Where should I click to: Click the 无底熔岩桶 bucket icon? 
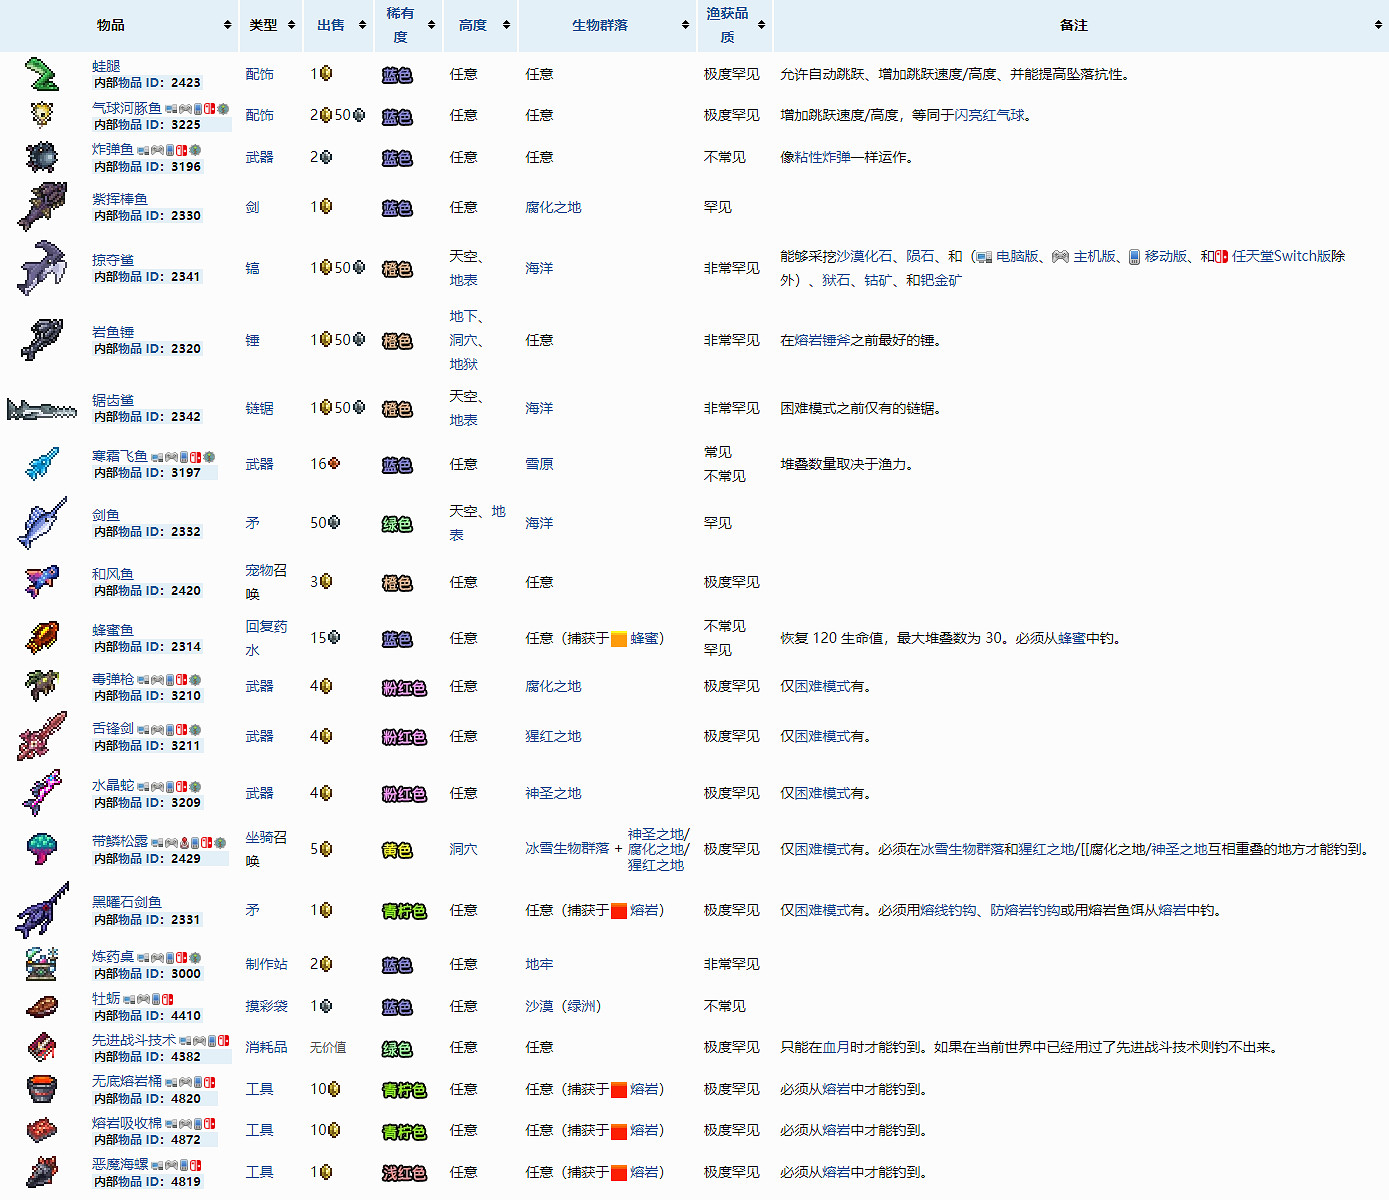[x=42, y=1089]
